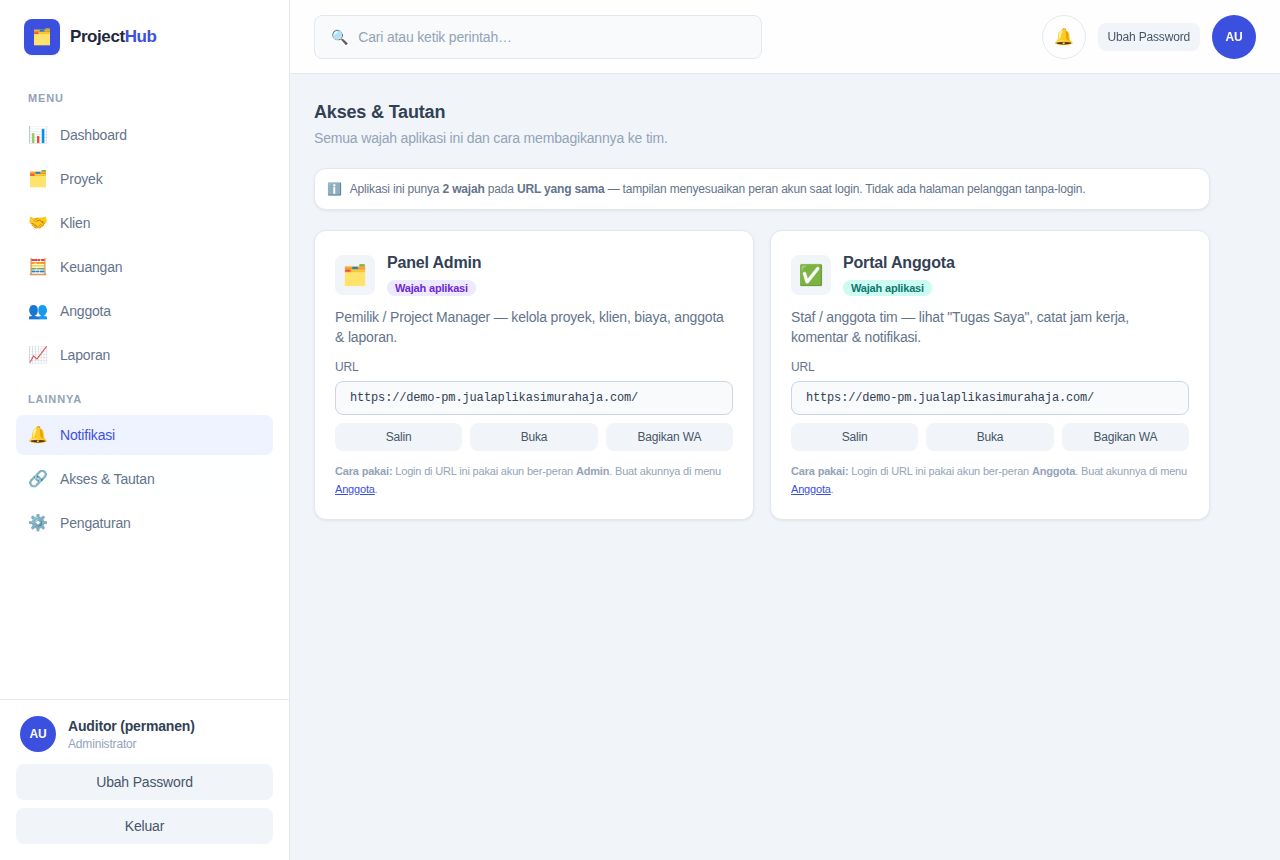
Task: Click the Pengaturan gear icon
Action: (x=38, y=523)
